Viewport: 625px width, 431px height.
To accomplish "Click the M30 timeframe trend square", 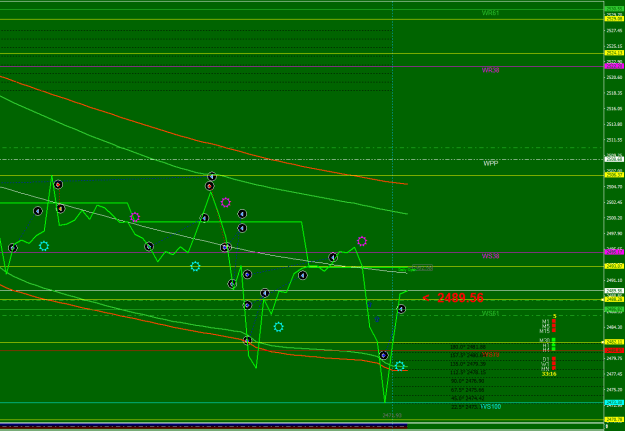I will pos(554,340).
